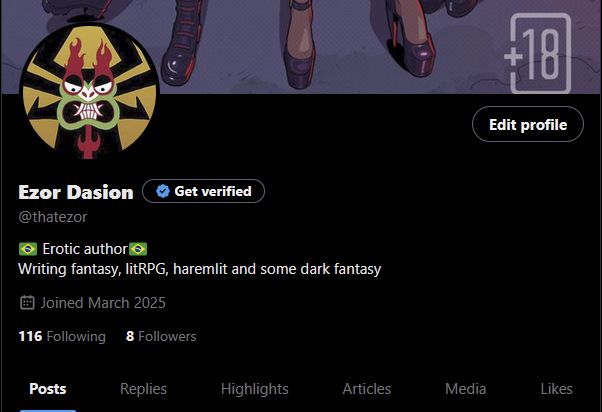Click the Brazil flag emoji before Erotic author
The width and height of the screenshot is (602, 412).
(28, 249)
